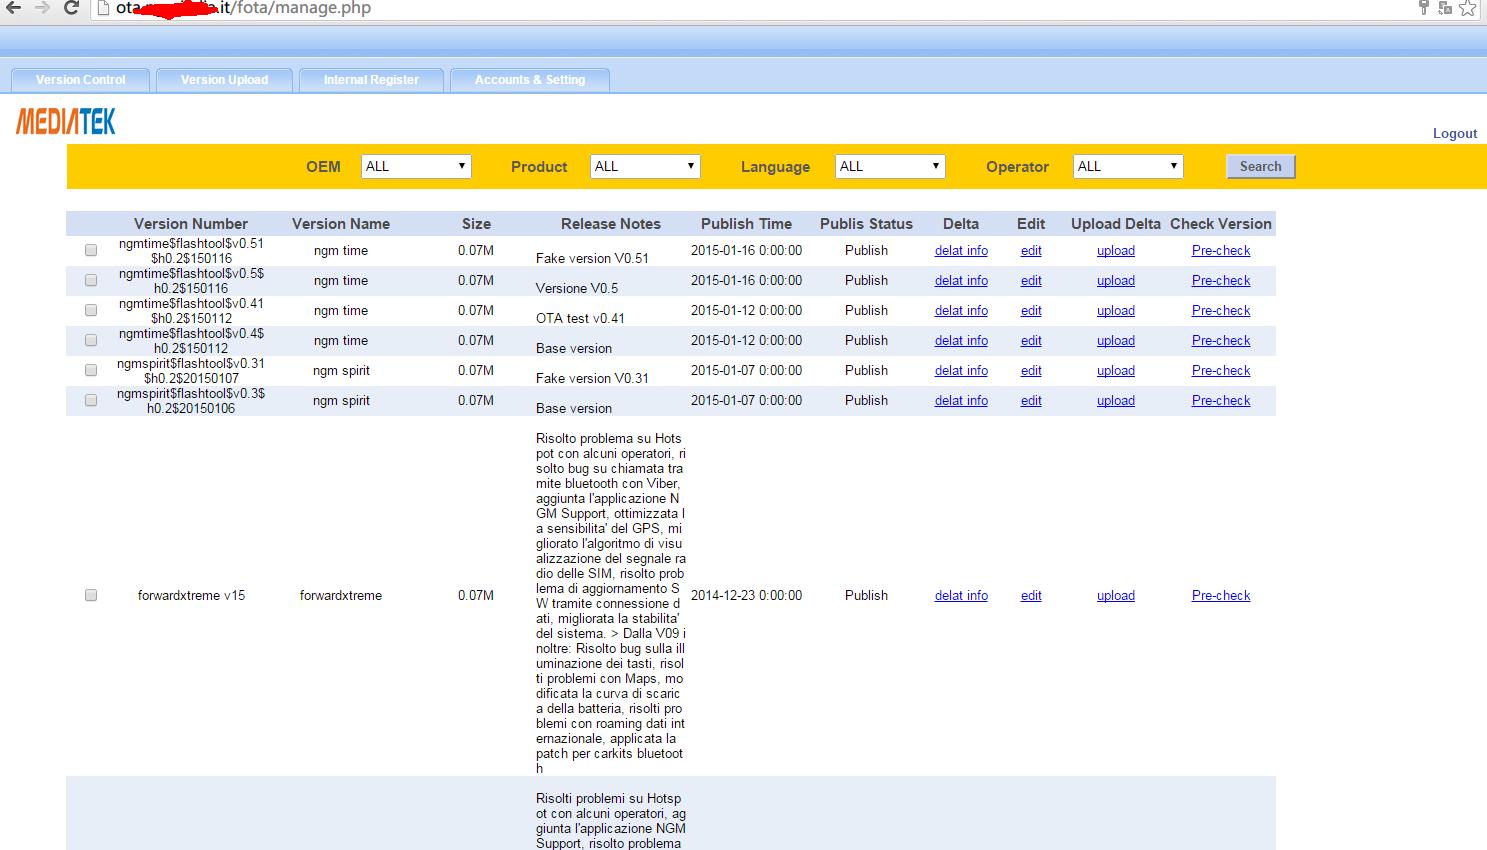Viewport: 1487px width, 850px height.
Task: Edit the Versione V0.5 entry
Action: pyautogui.click(x=1031, y=280)
